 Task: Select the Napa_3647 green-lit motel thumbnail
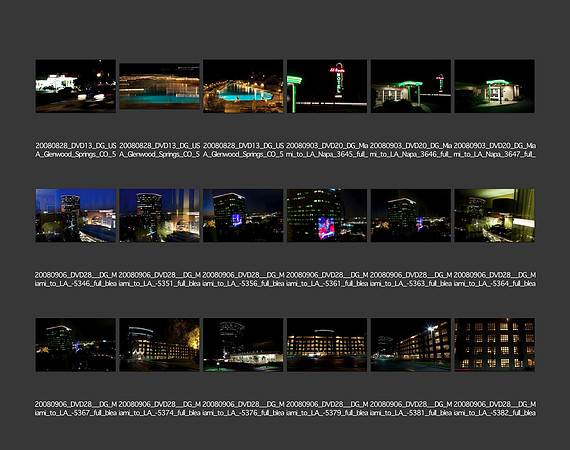(494, 86)
